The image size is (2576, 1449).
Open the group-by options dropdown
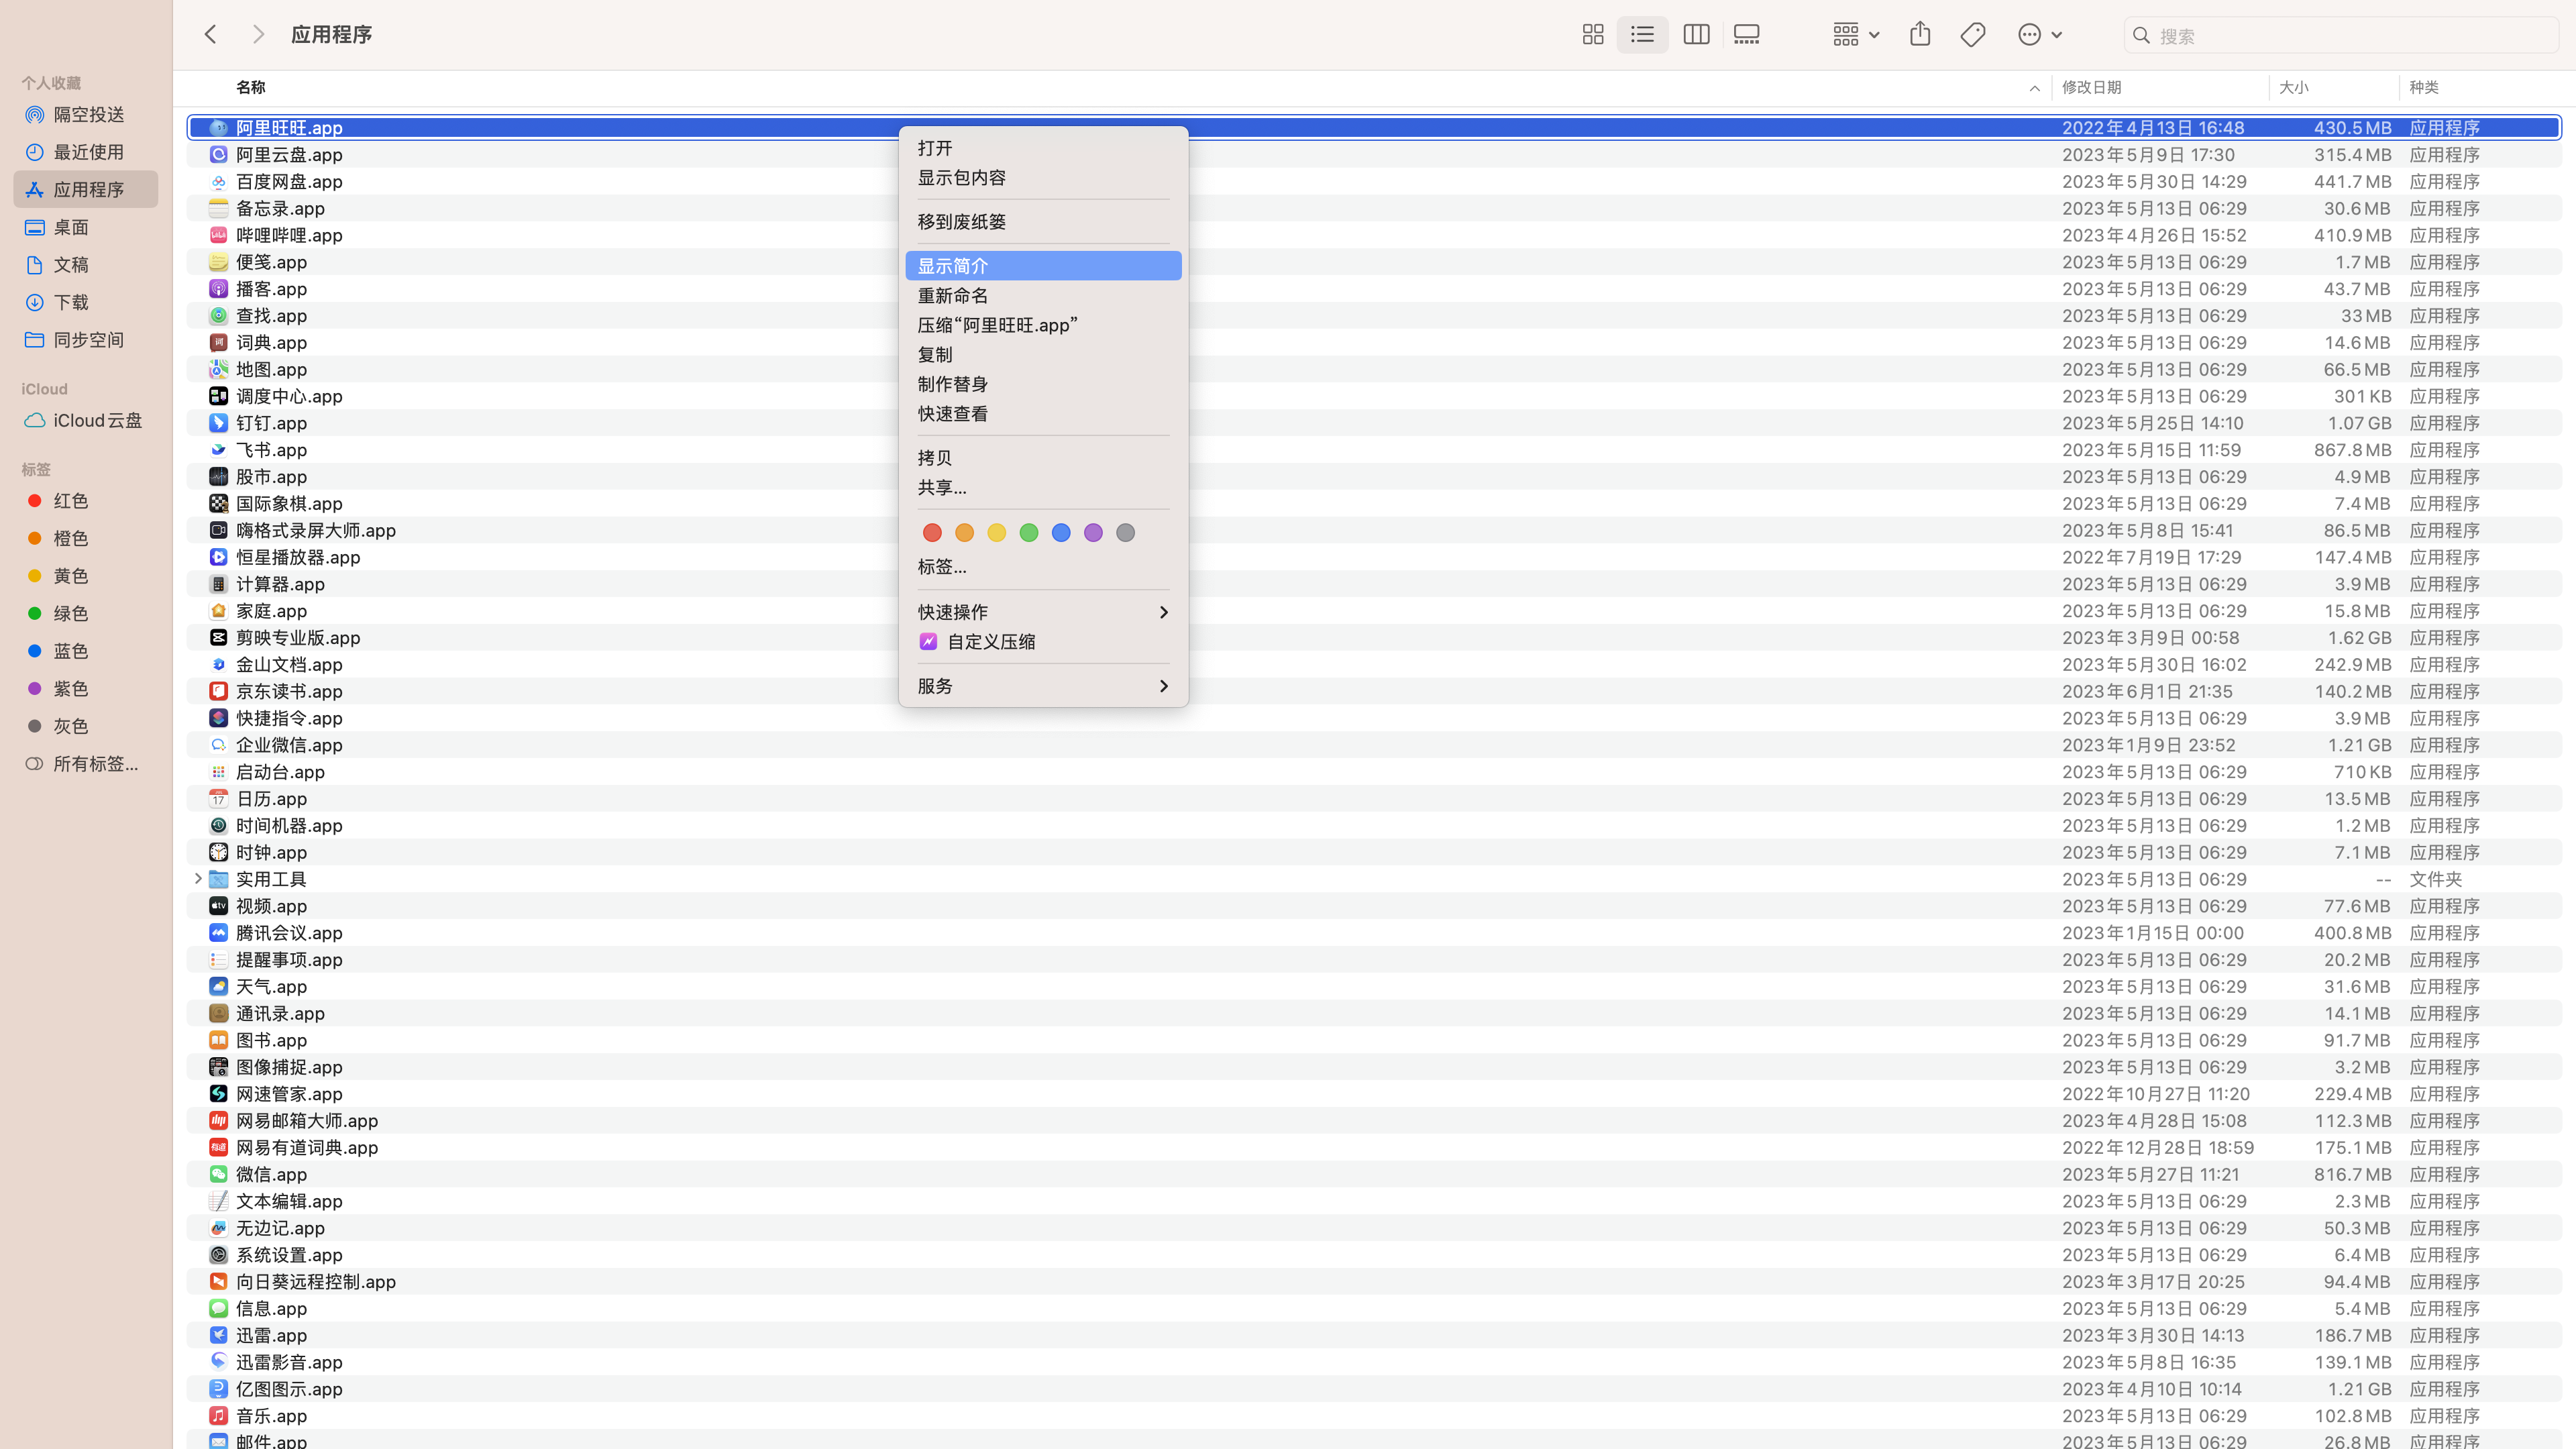tap(1856, 35)
